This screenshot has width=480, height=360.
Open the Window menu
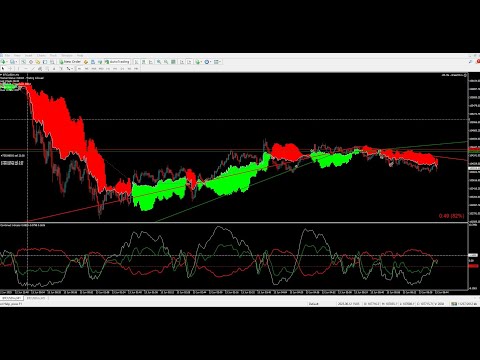click(67, 55)
